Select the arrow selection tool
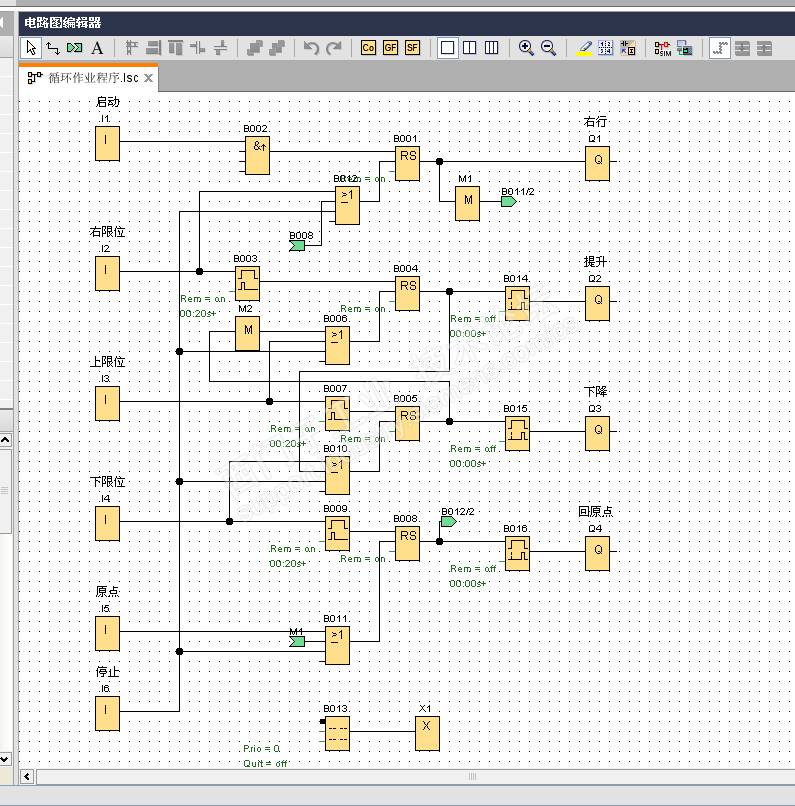795x806 pixels. click(x=31, y=47)
